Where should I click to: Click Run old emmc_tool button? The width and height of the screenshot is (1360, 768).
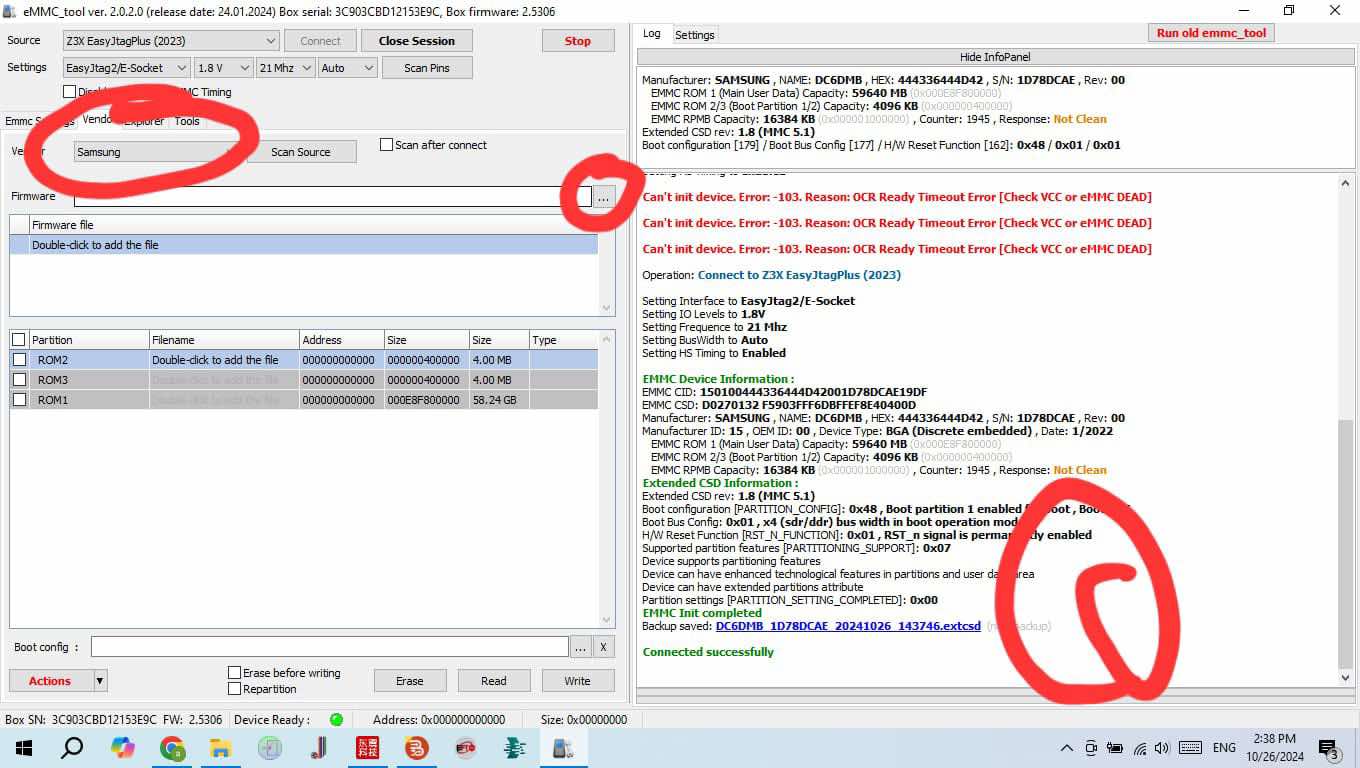1211,33
